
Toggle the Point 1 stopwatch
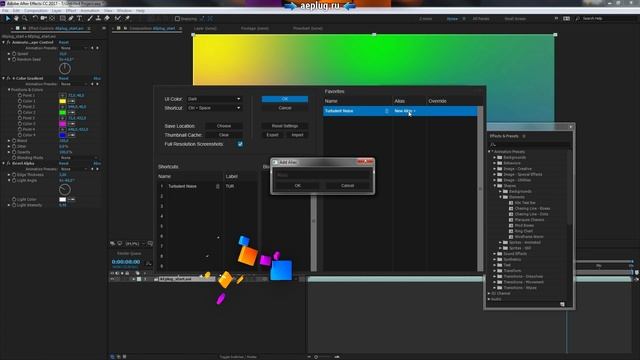click(20, 96)
